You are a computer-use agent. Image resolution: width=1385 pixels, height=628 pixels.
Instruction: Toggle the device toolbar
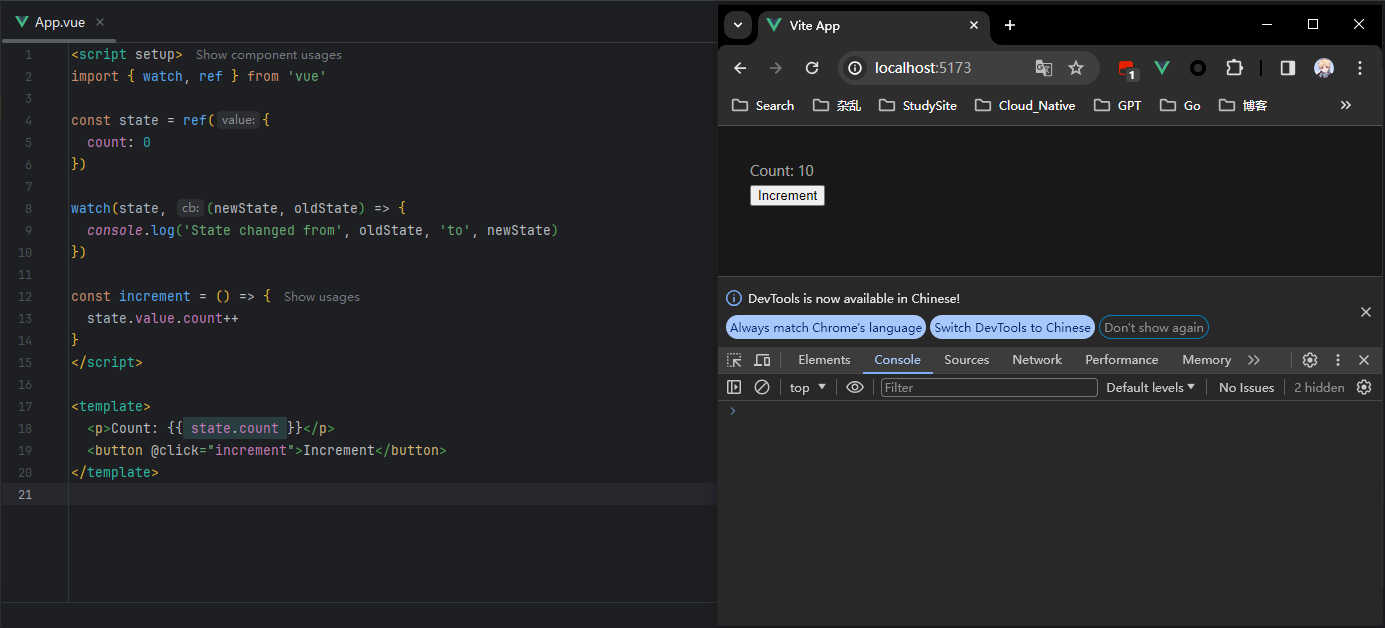tap(762, 360)
